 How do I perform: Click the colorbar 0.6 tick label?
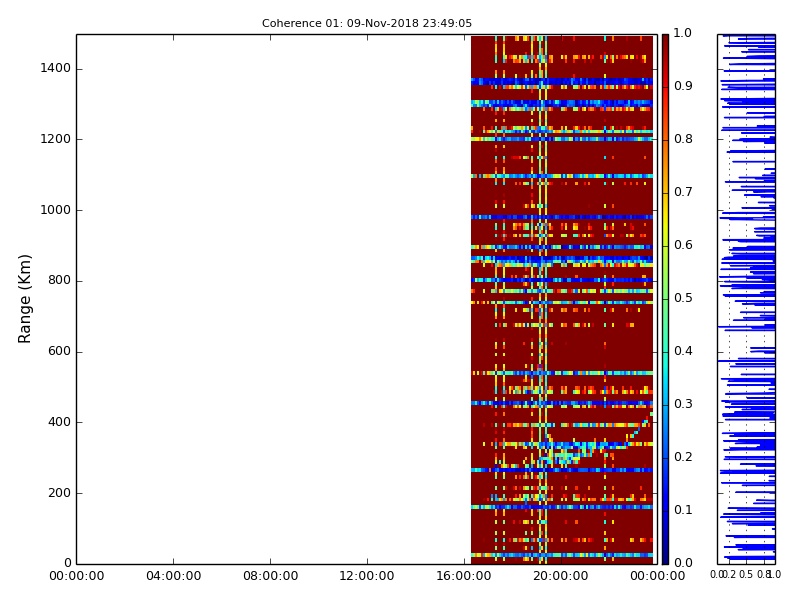pos(683,245)
